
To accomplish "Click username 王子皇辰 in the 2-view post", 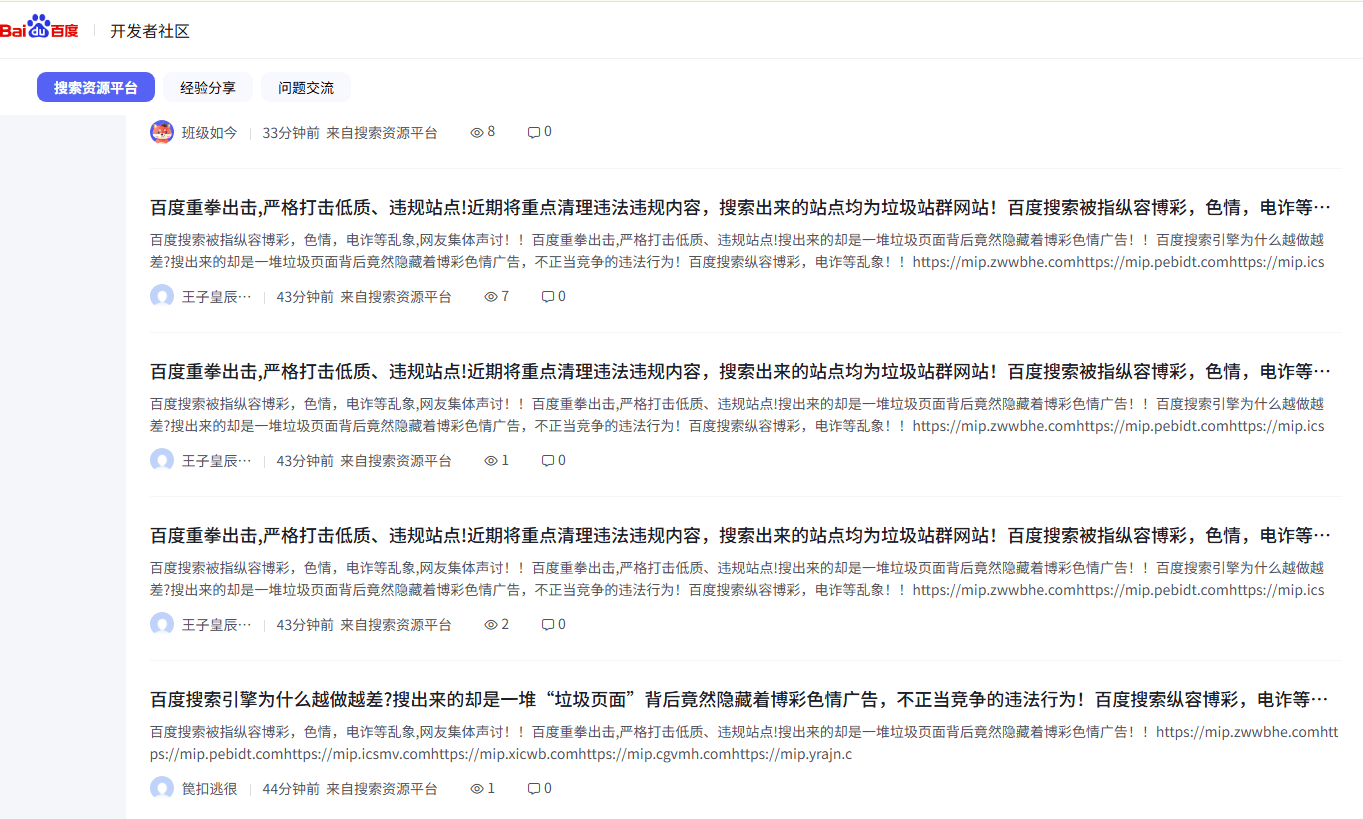I will point(217,624).
